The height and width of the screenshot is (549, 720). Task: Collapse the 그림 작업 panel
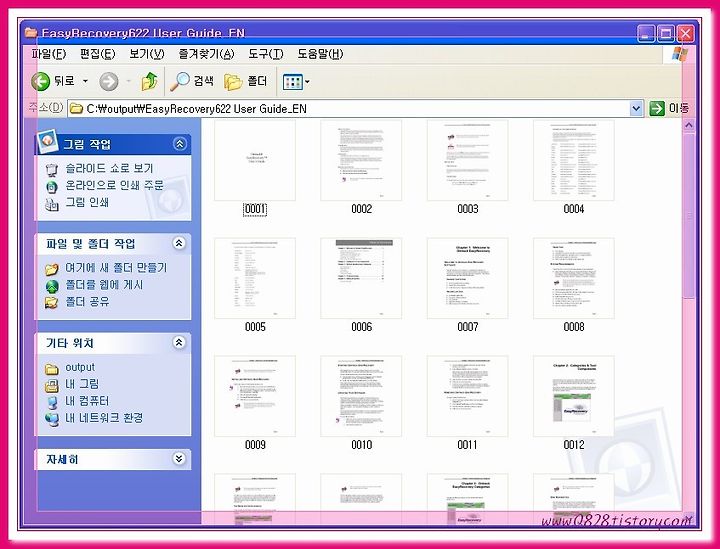point(180,144)
